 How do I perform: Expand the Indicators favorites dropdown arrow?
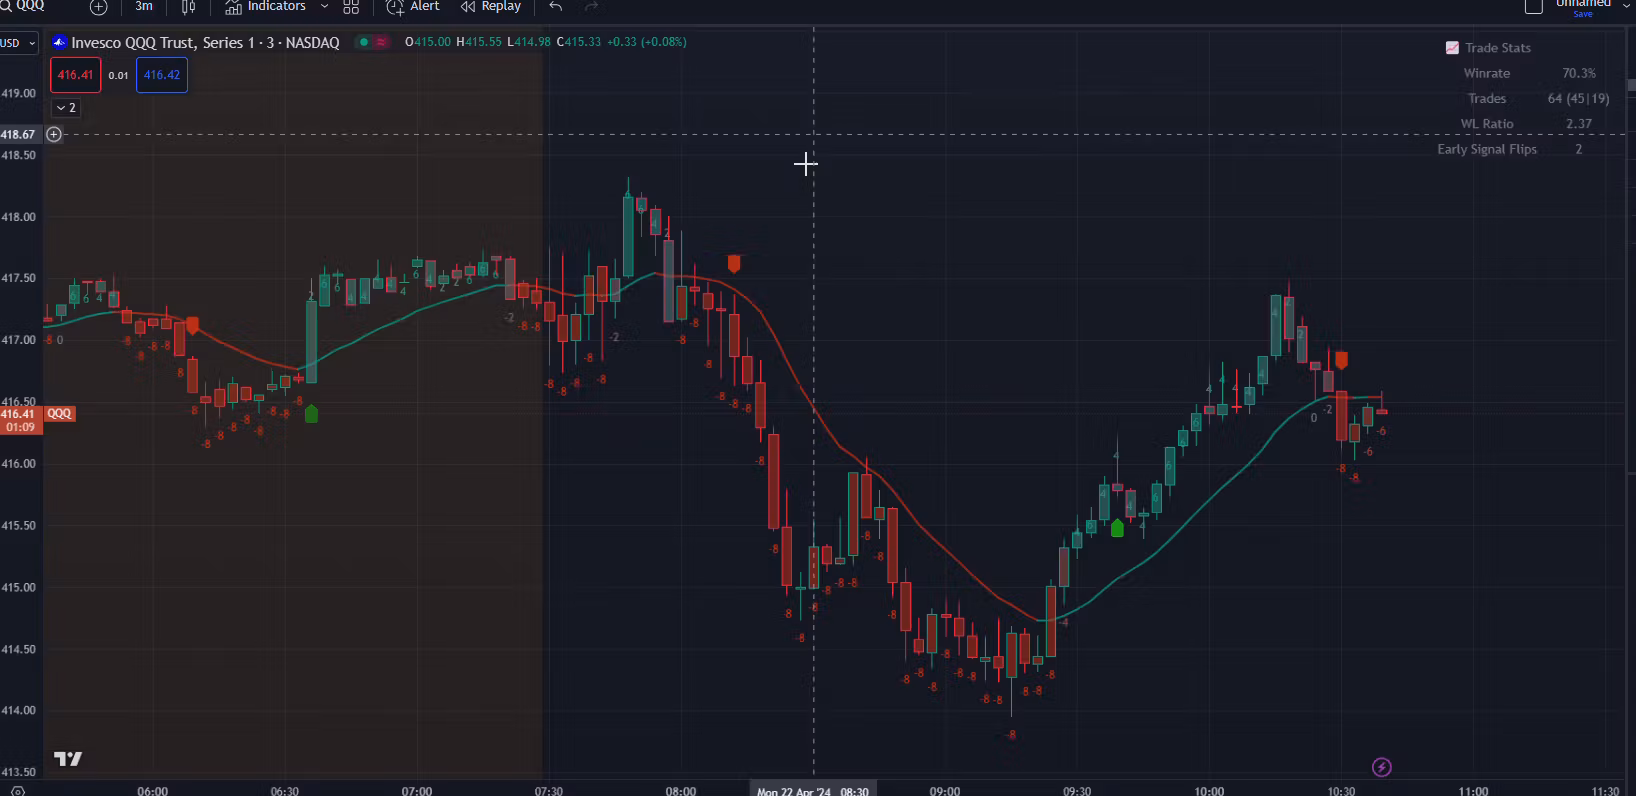tap(324, 6)
